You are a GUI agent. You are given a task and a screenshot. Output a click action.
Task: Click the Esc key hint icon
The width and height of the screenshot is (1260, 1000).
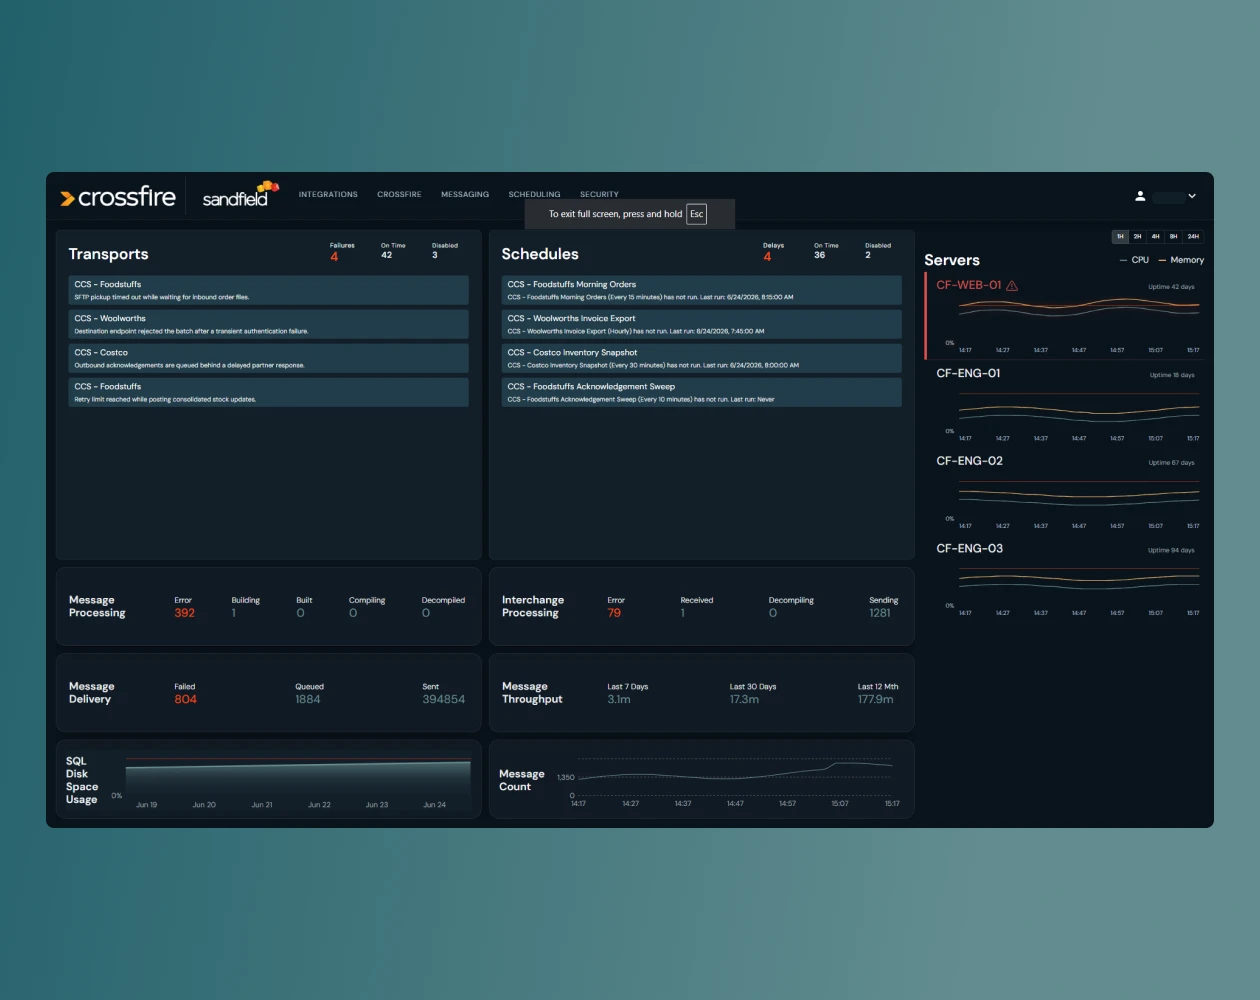click(x=697, y=214)
